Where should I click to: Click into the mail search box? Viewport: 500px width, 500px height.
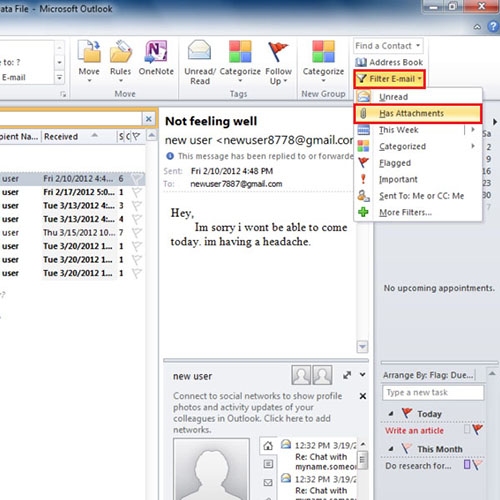click(71, 119)
